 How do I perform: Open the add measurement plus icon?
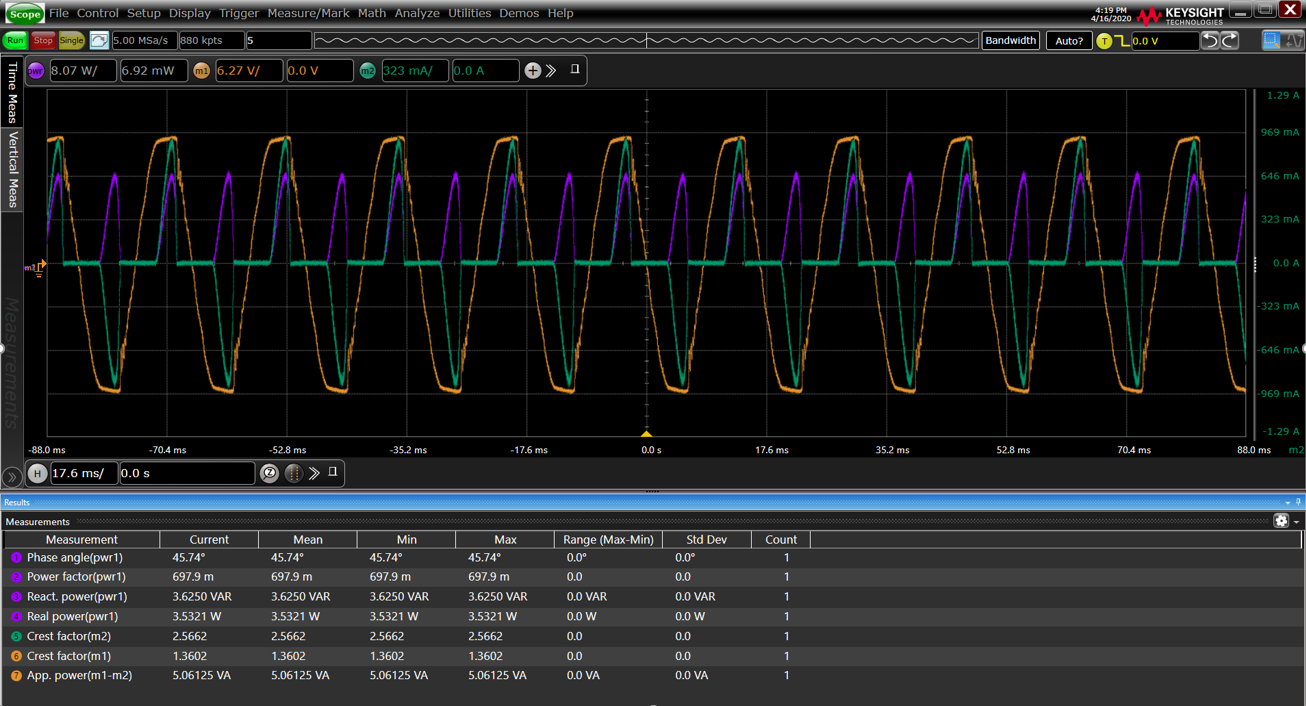[533, 71]
